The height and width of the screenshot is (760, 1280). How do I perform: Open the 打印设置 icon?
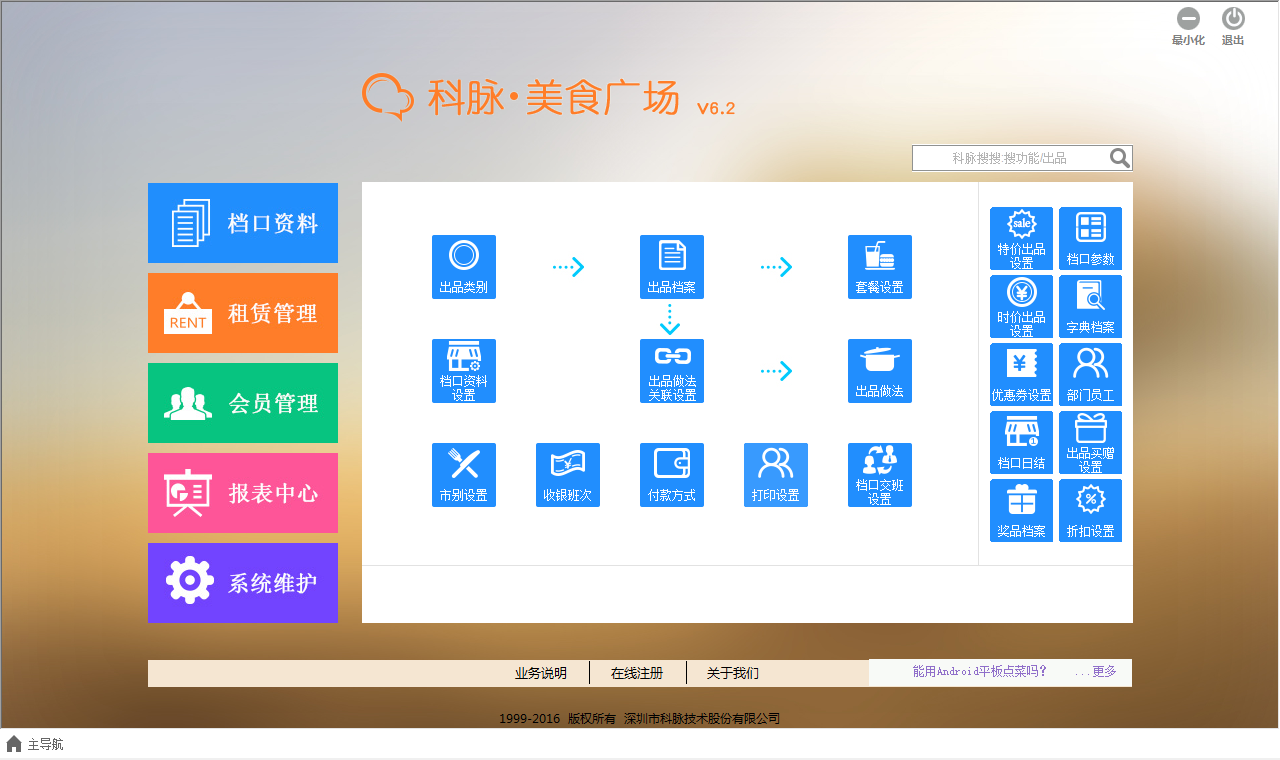tap(775, 475)
